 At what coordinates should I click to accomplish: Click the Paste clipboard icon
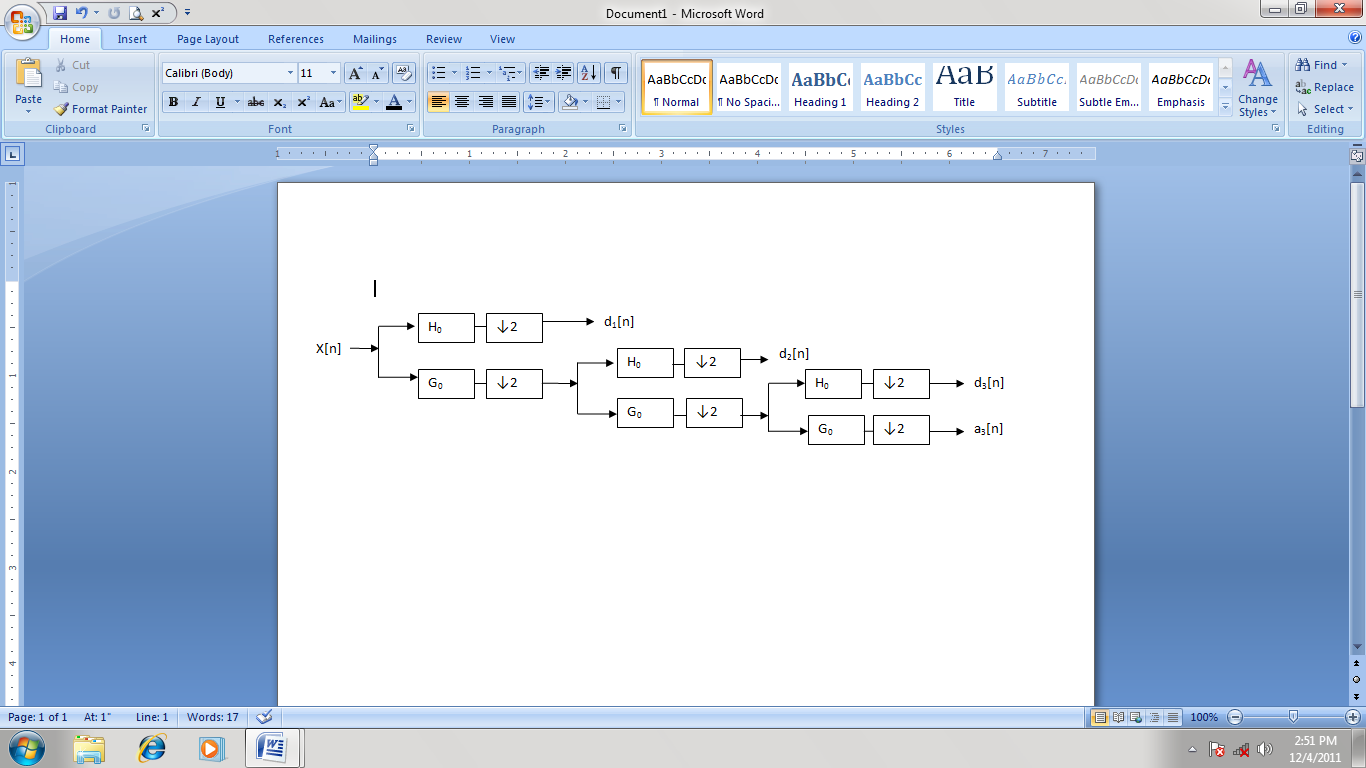[x=29, y=74]
